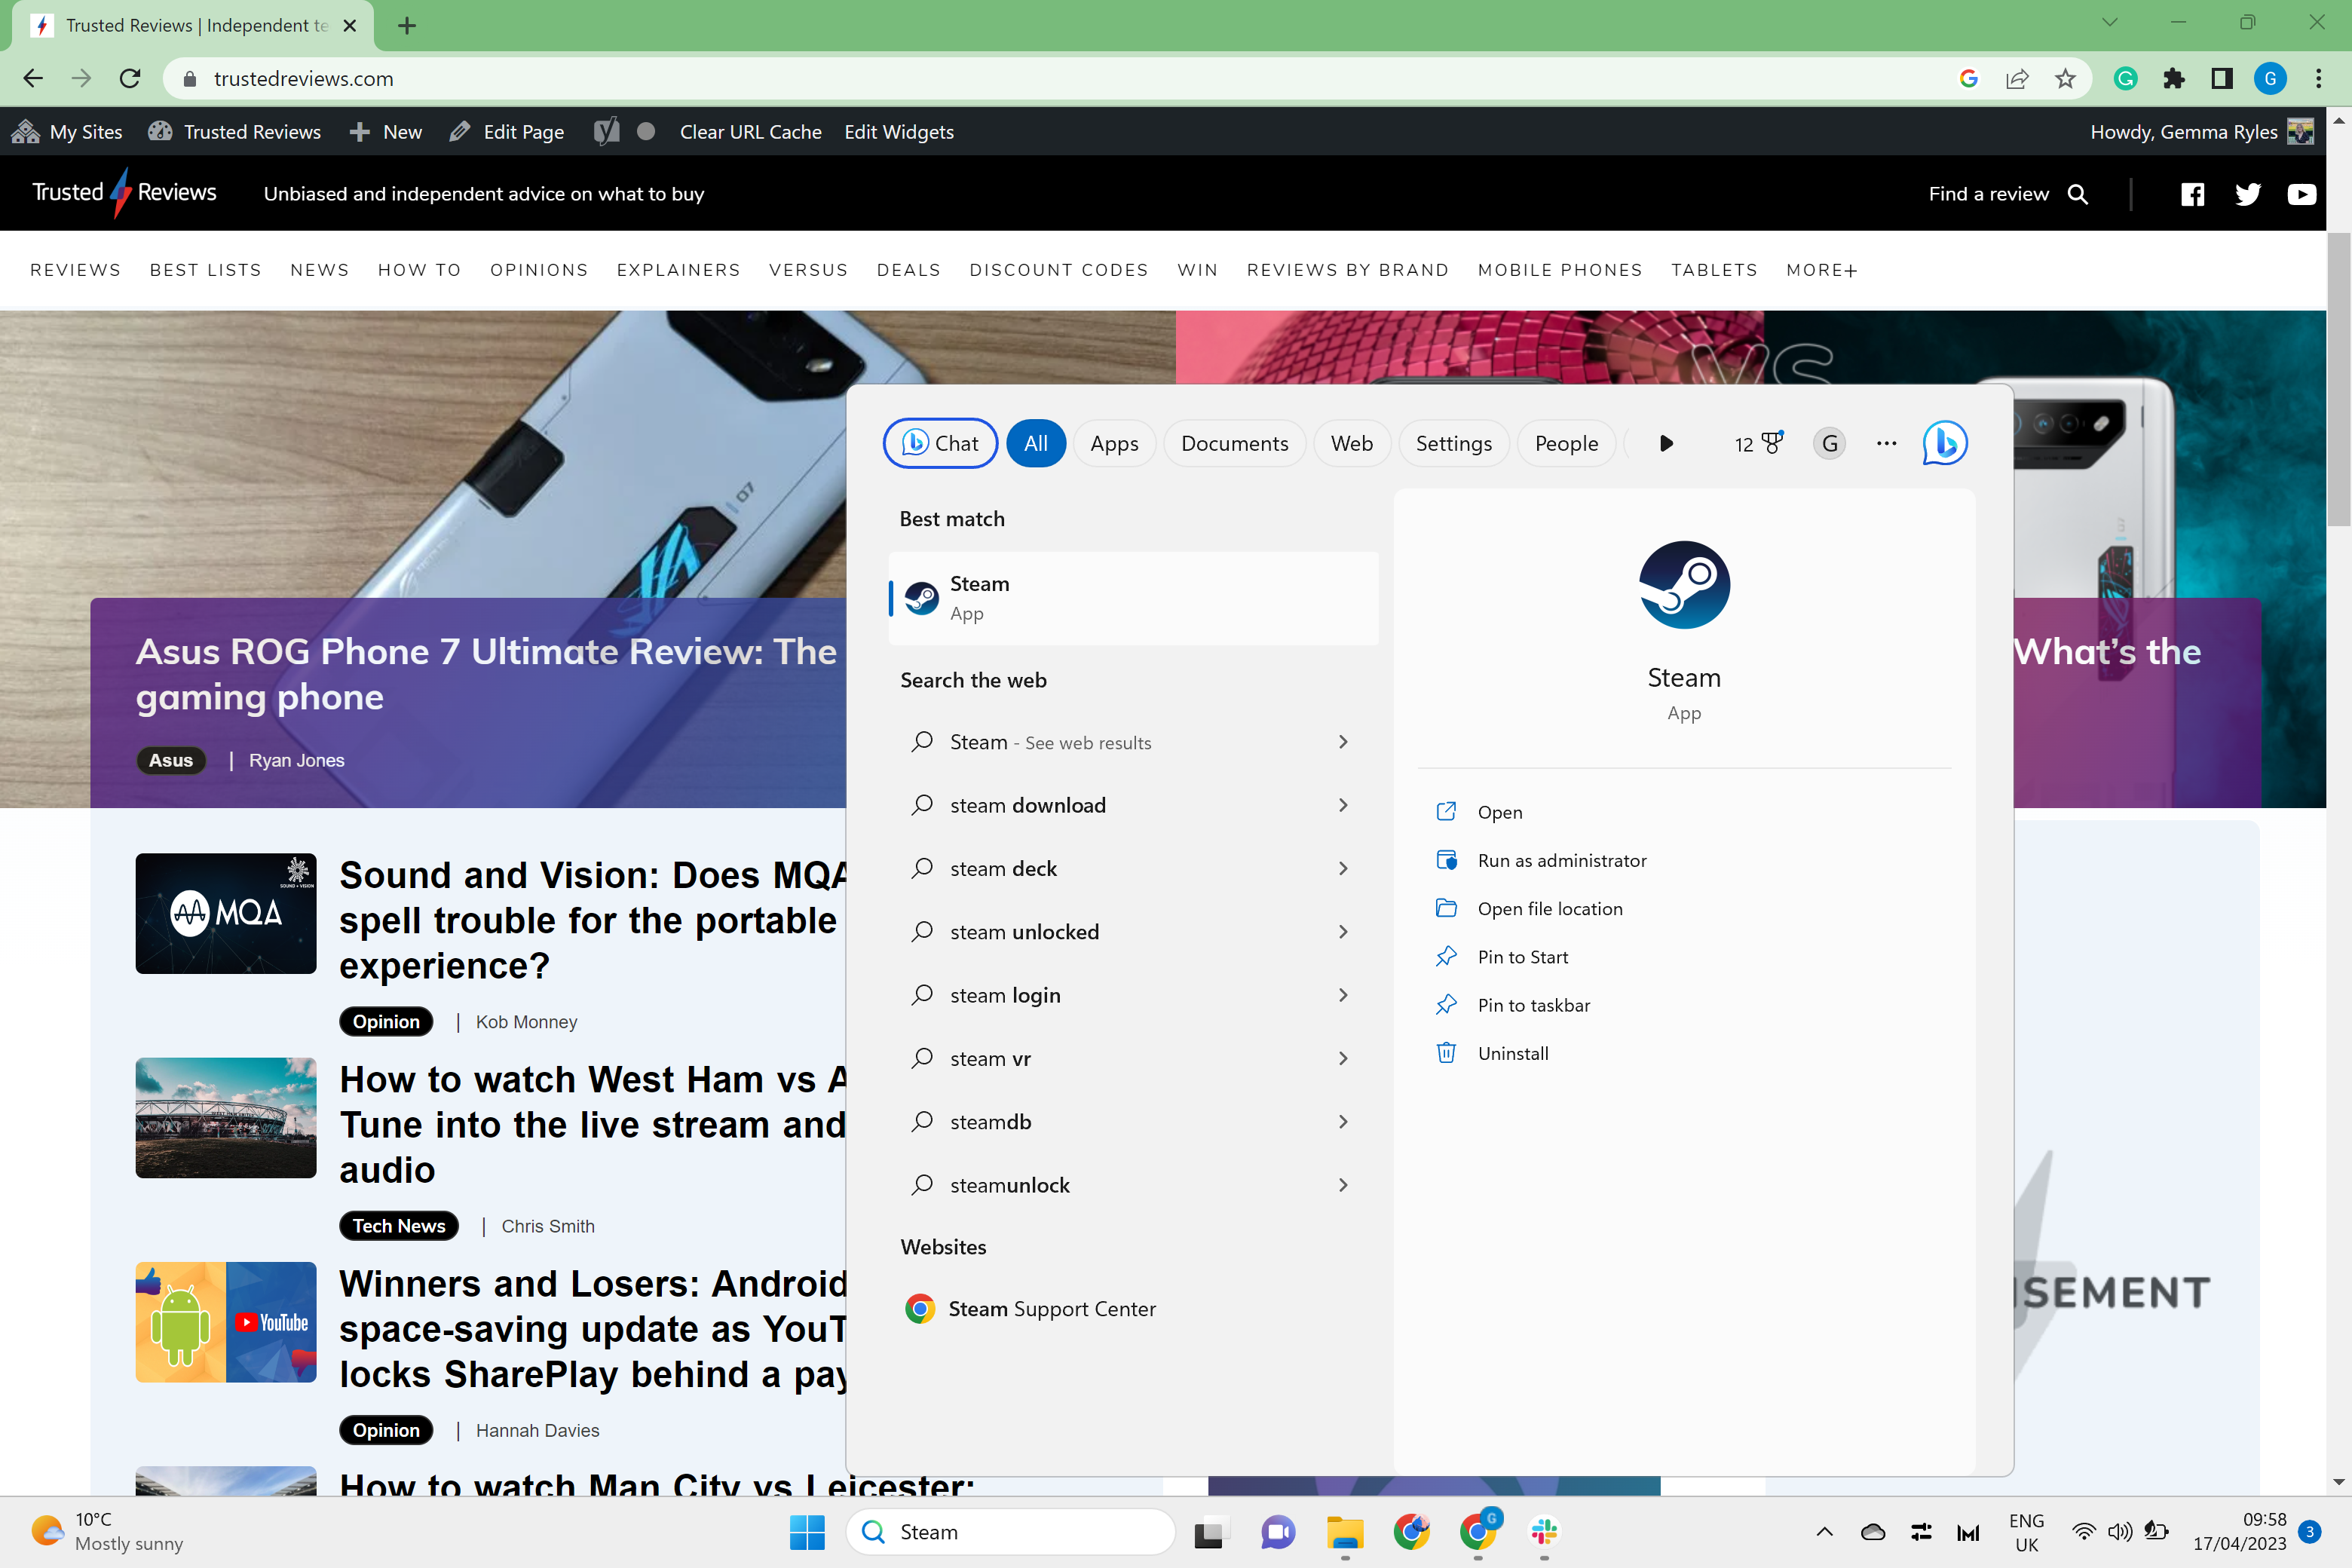Screen dimensions: 2352x1568
Task: Open File Explorer from the taskbar
Action: tap(1344, 1531)
